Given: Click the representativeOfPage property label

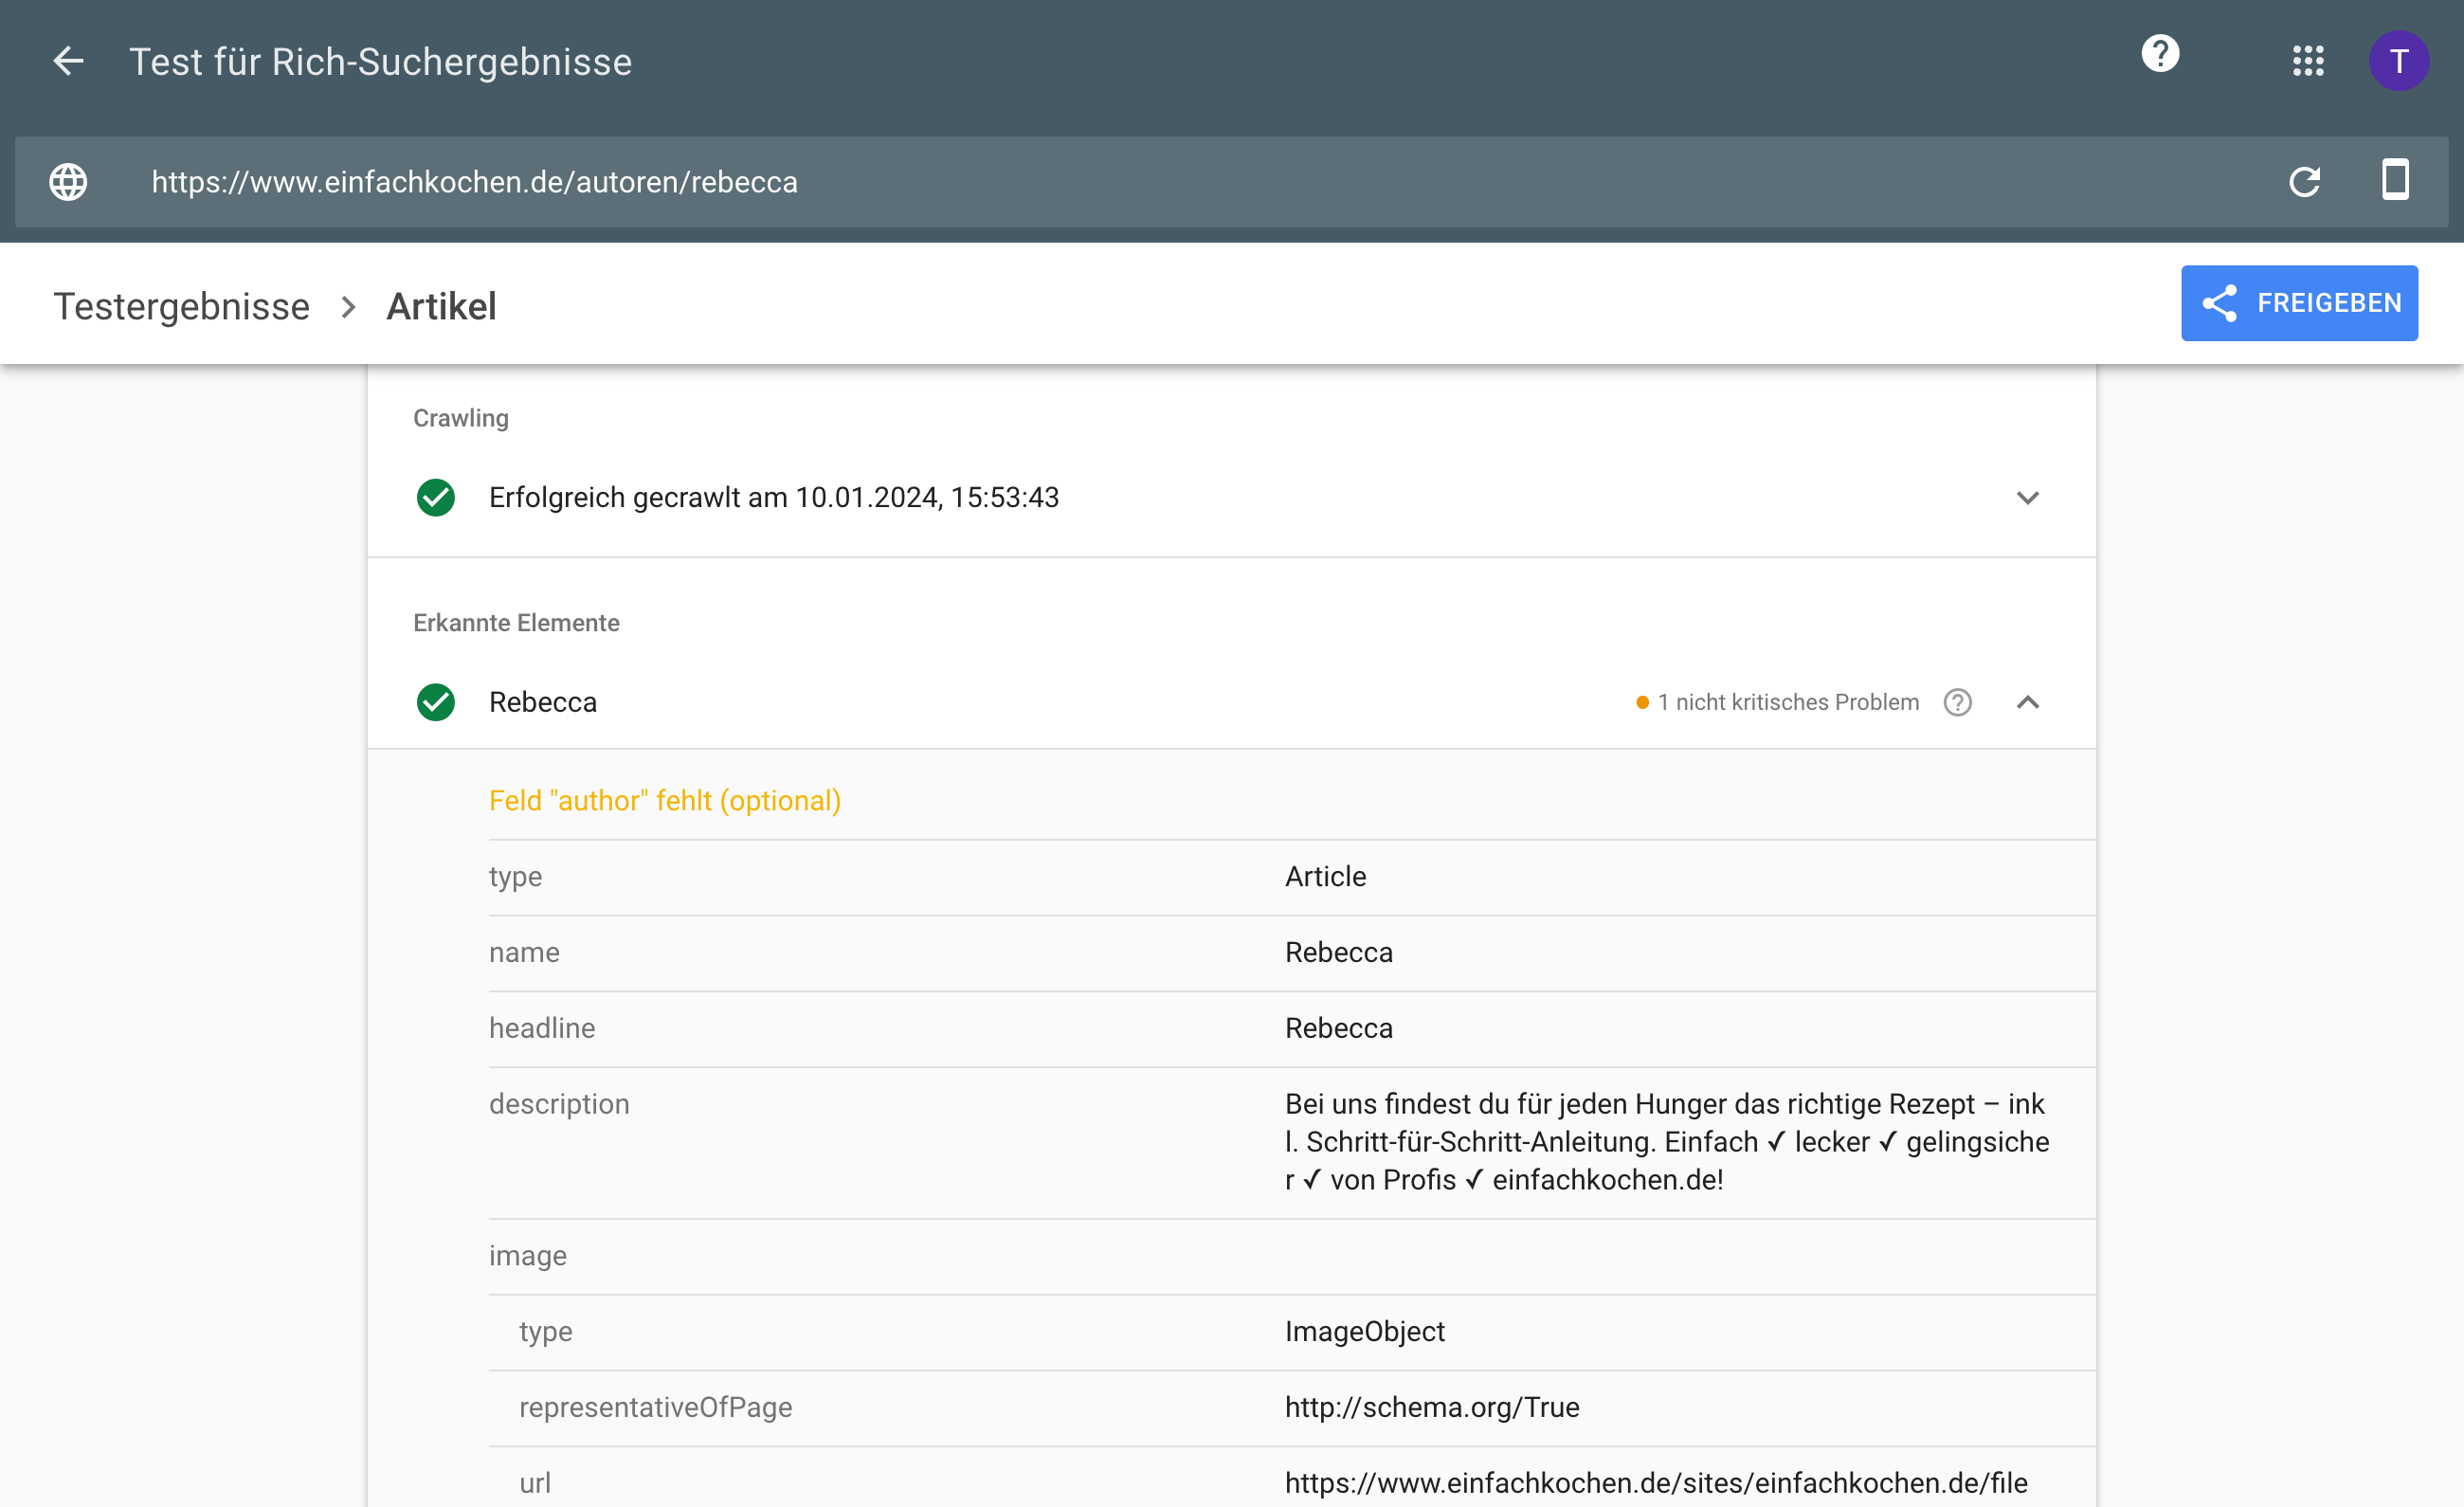Looking at the screenshot, I should [x=655, y=1408].
